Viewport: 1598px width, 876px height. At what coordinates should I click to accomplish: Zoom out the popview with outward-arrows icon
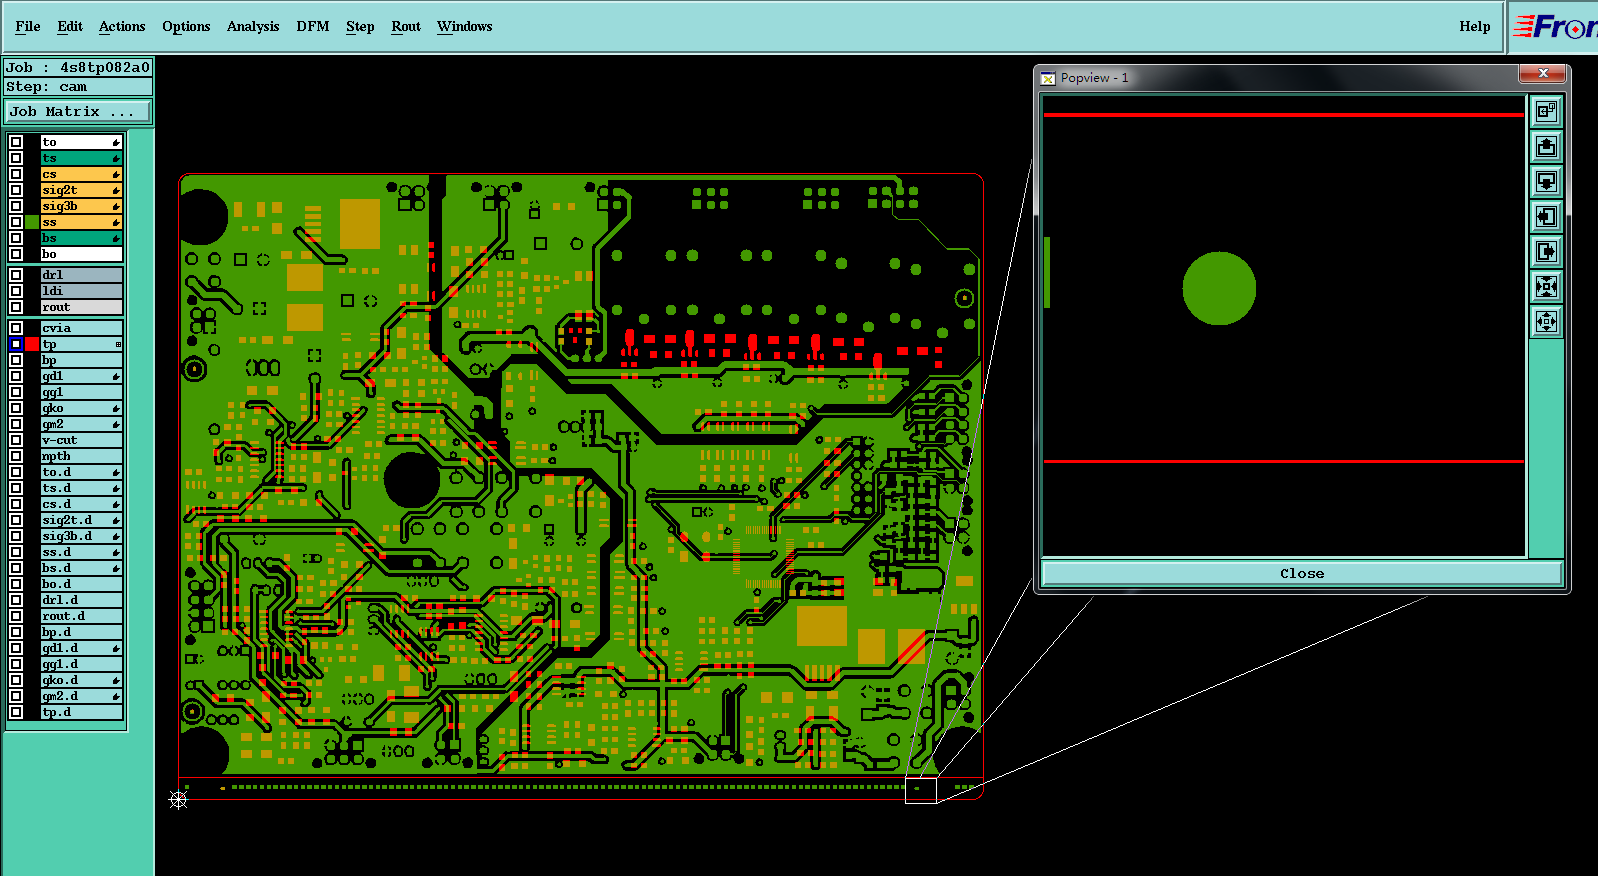coord(1546,322)
